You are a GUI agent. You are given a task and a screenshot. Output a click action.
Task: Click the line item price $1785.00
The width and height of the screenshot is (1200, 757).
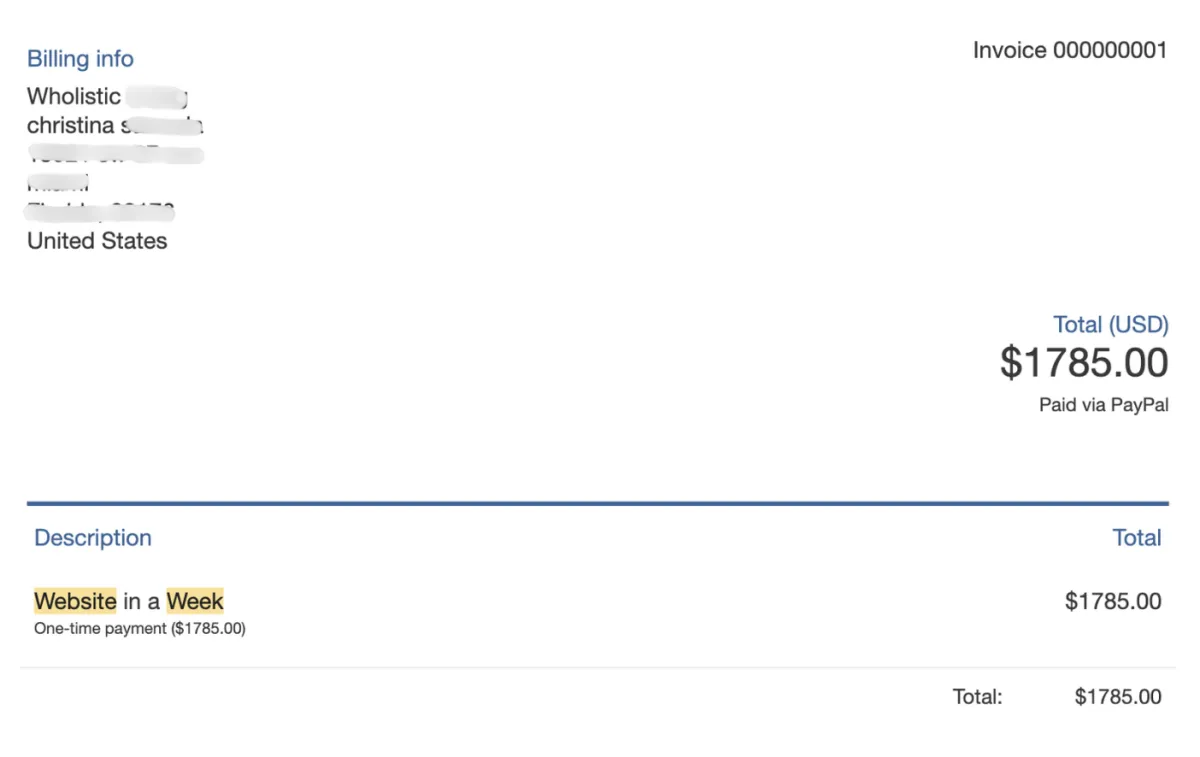coord(1113,601)
